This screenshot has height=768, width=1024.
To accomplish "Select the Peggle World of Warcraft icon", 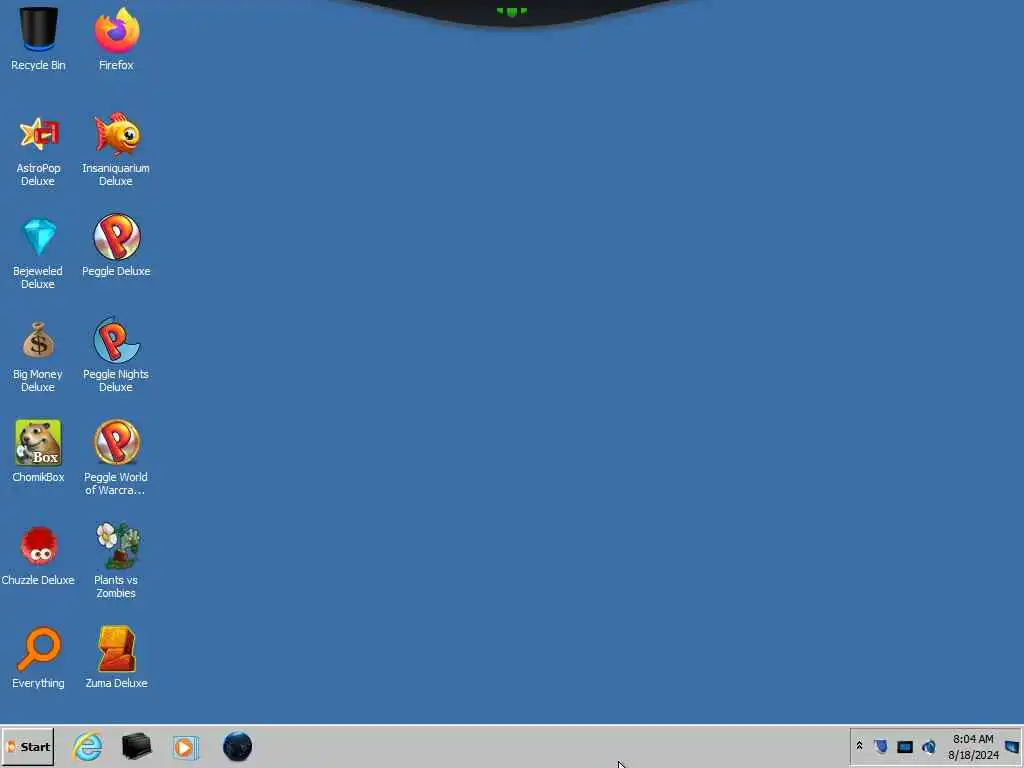I will tap(116, 442).
